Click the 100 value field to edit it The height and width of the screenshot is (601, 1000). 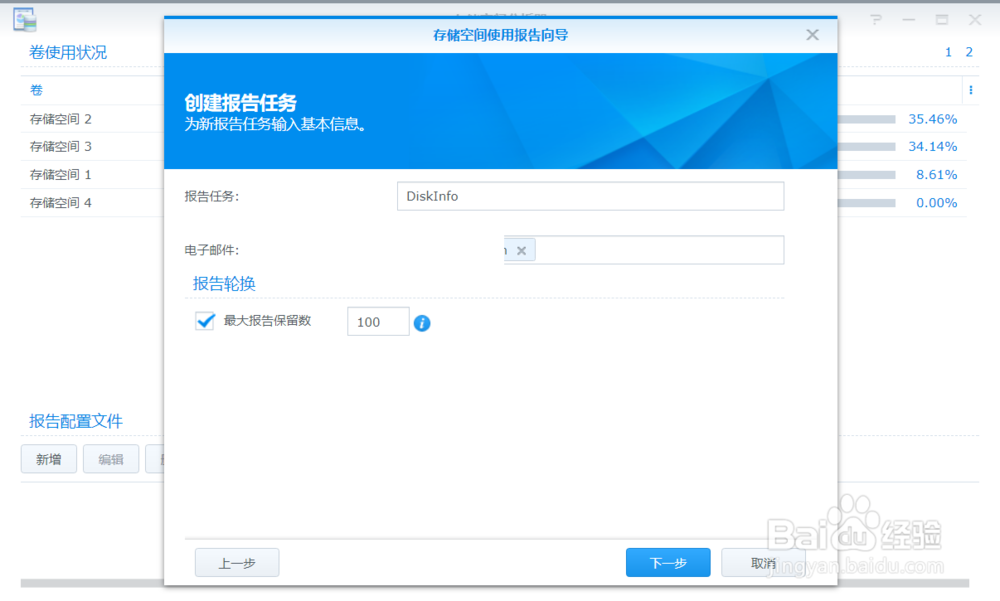pos(378,321)
